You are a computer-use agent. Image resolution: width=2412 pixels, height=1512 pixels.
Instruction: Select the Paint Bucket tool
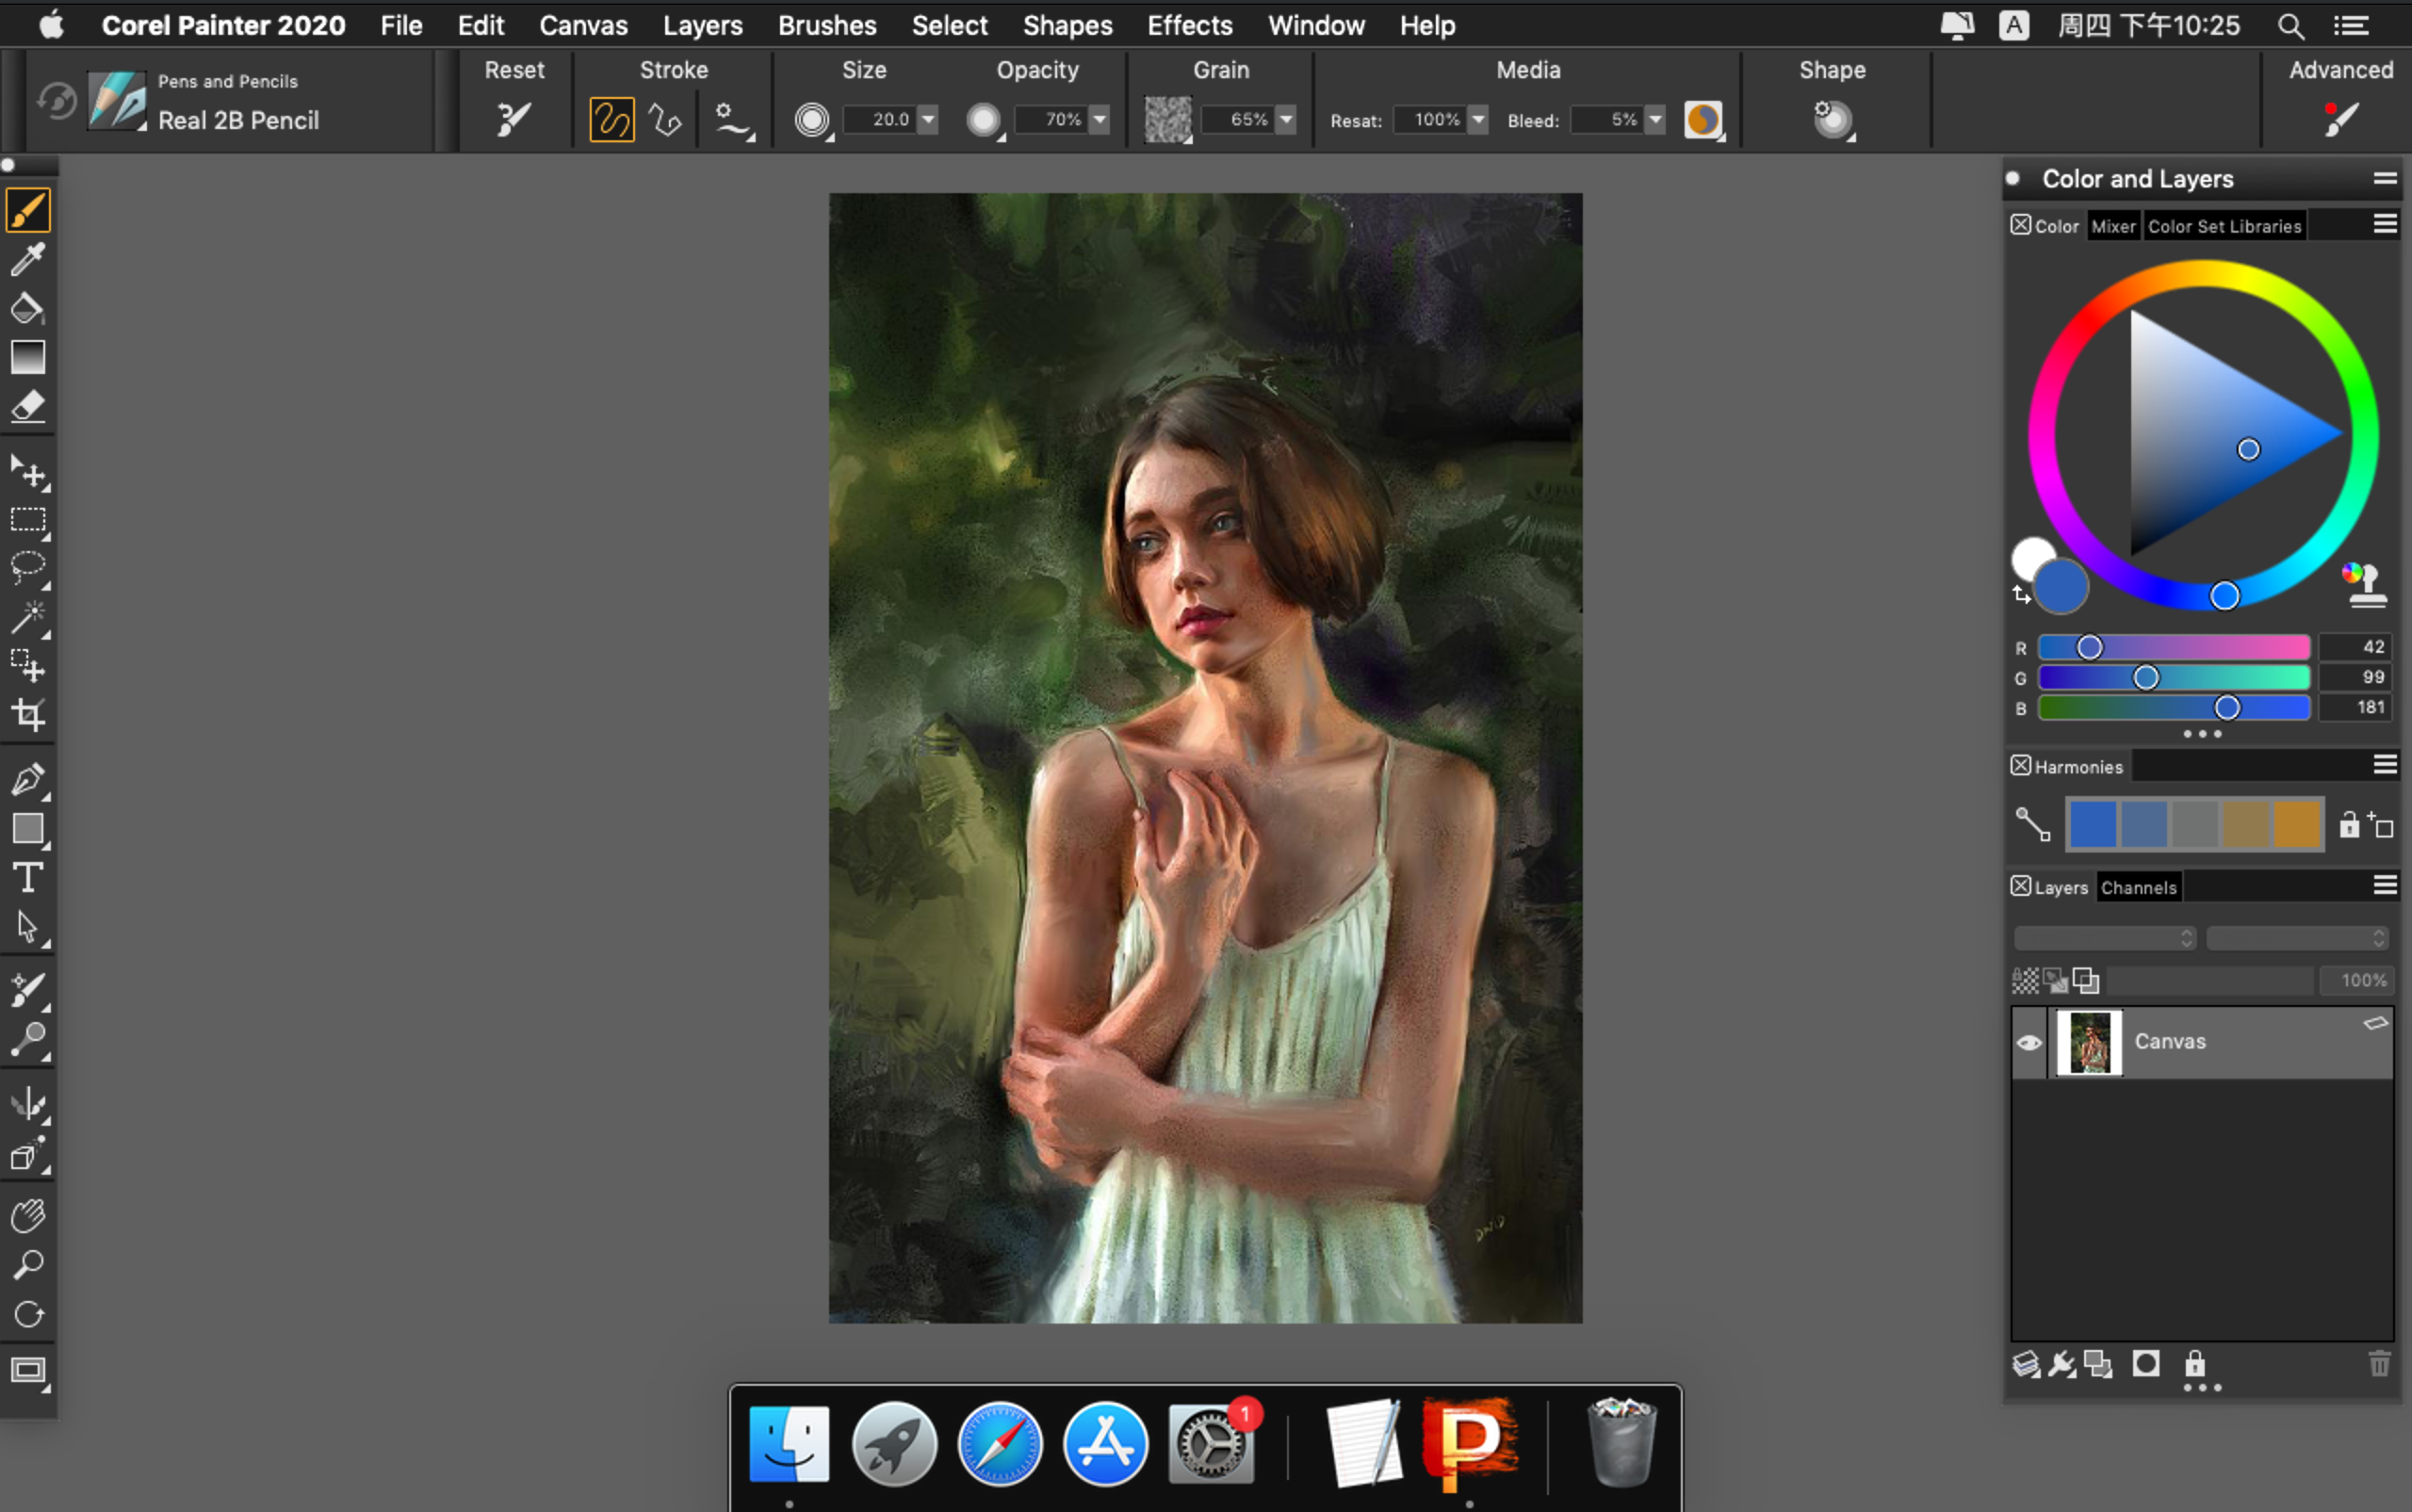tap(28, 308)
